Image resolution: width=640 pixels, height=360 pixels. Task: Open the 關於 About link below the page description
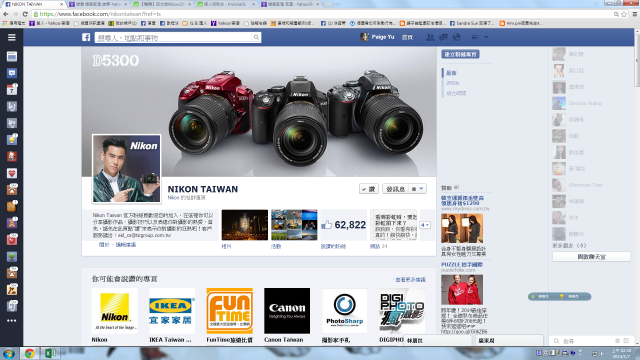pos(104,244)
